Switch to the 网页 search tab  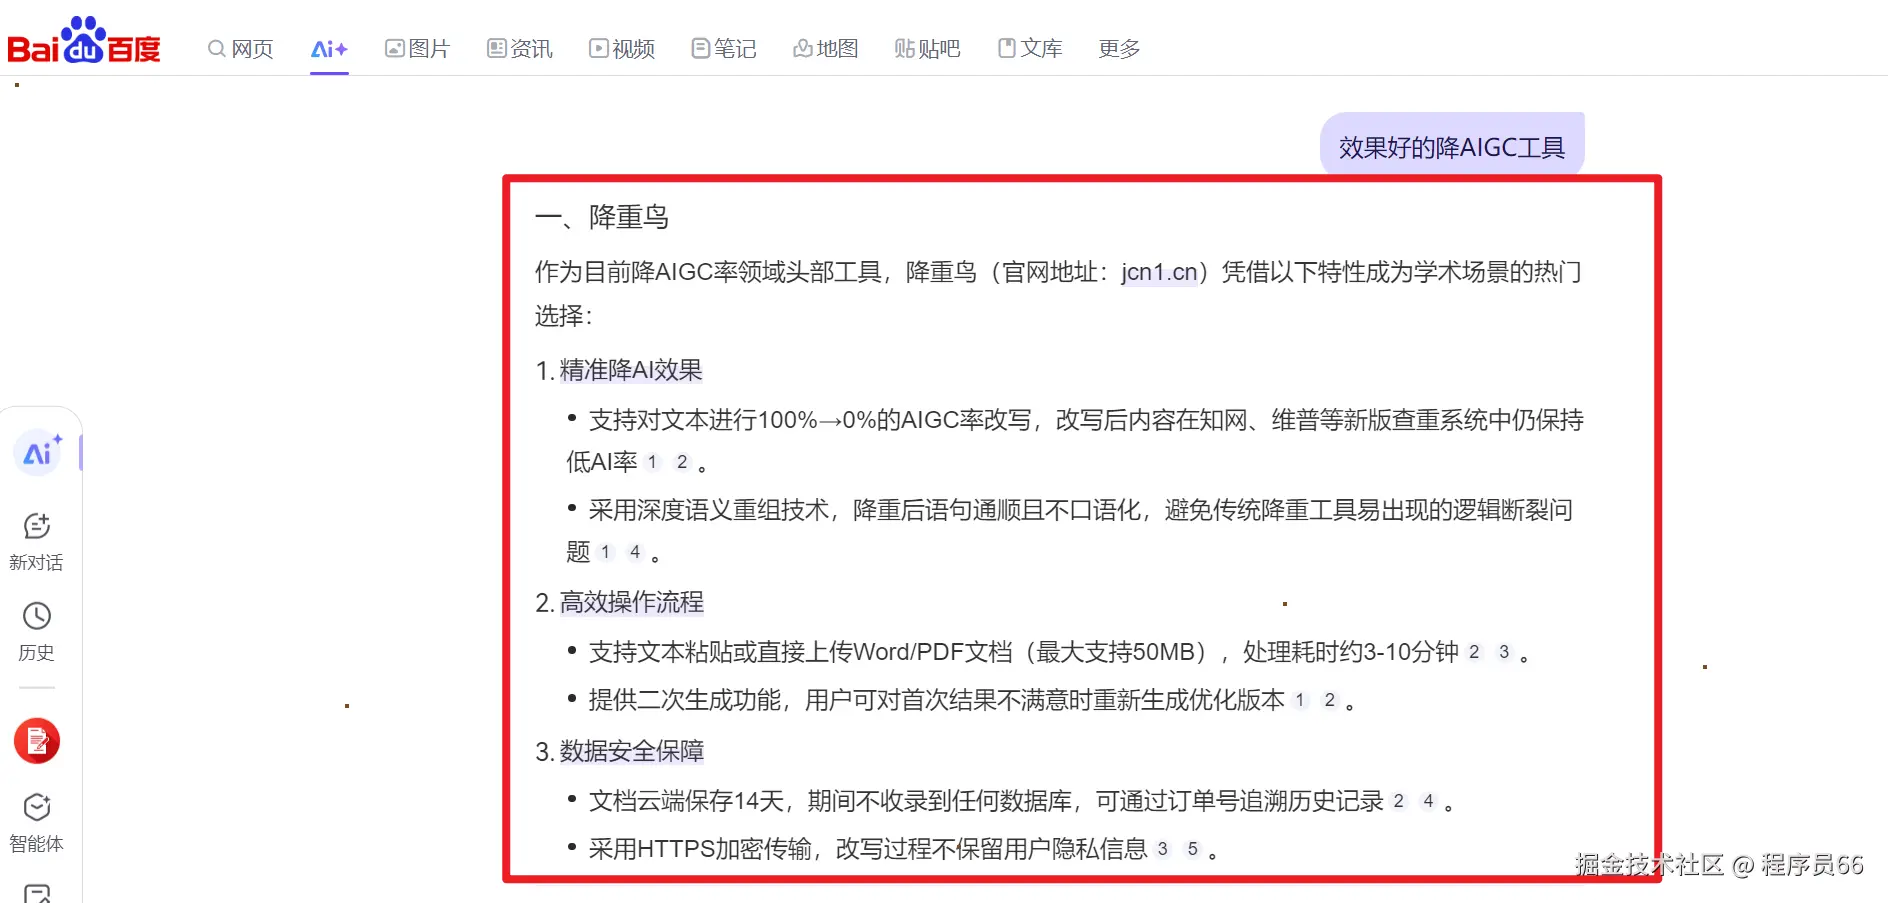coord(240,48)
